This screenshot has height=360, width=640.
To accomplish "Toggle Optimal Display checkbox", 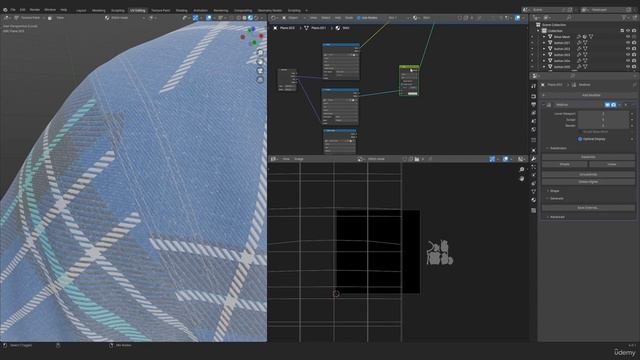I will tap(580, 139).
